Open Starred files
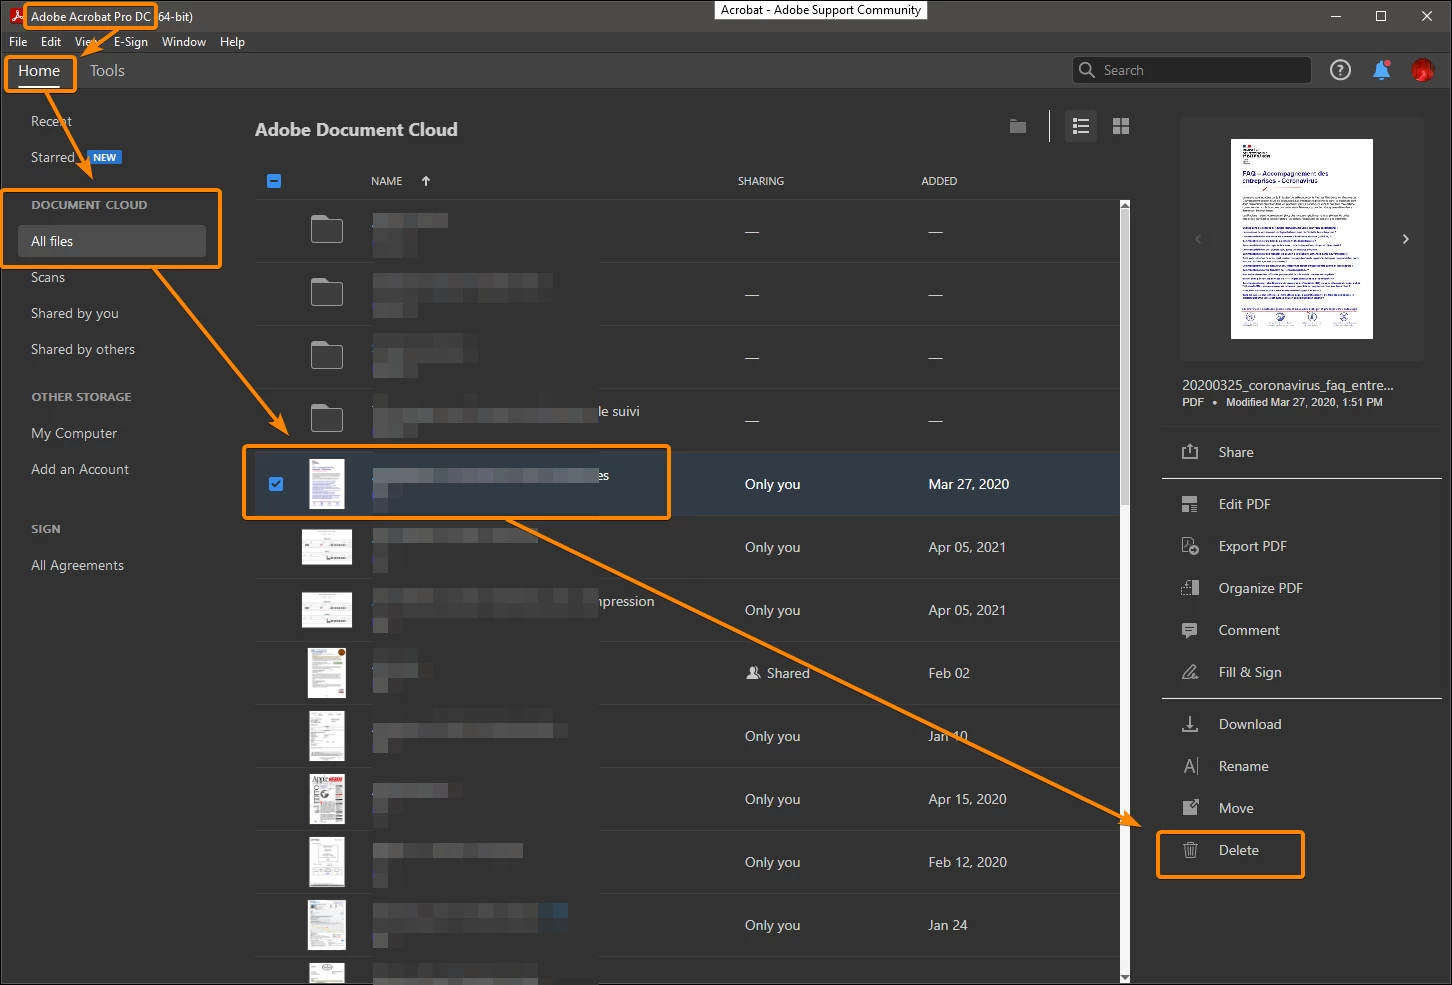This screenshot has width=1452, height=985. pyautogui.click(x=52, y=157)
